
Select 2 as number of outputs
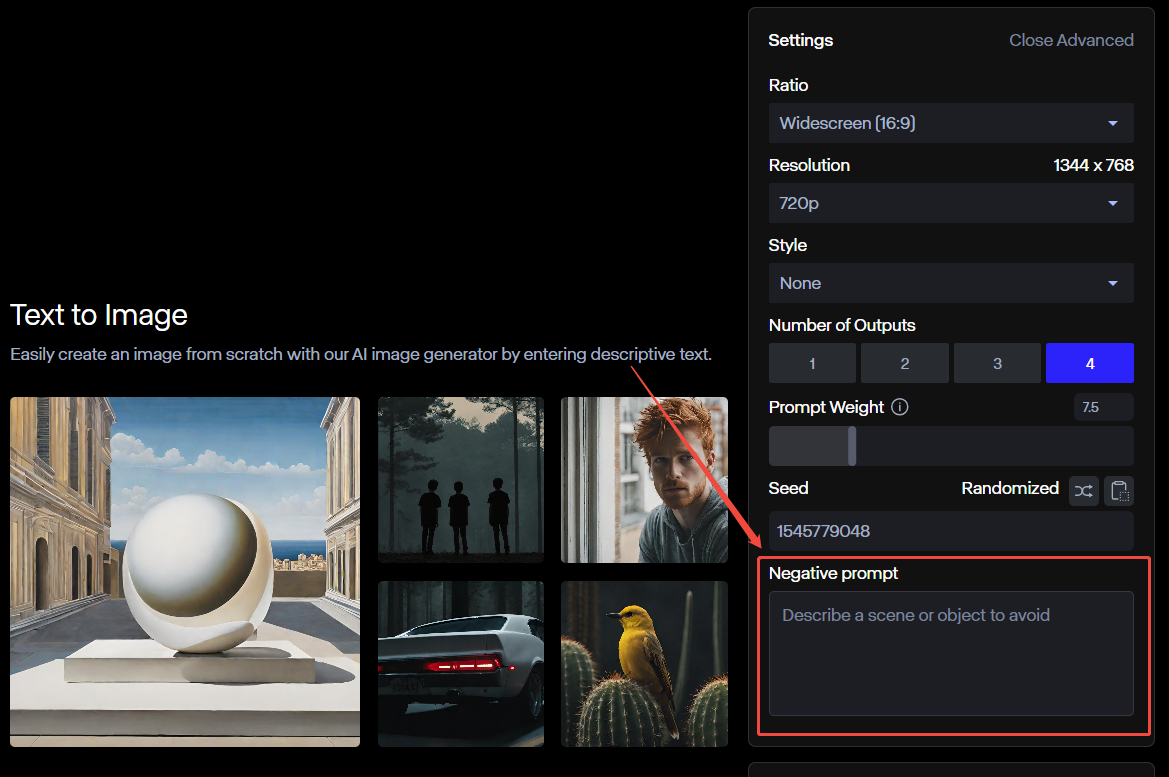(x=904, y=363)
